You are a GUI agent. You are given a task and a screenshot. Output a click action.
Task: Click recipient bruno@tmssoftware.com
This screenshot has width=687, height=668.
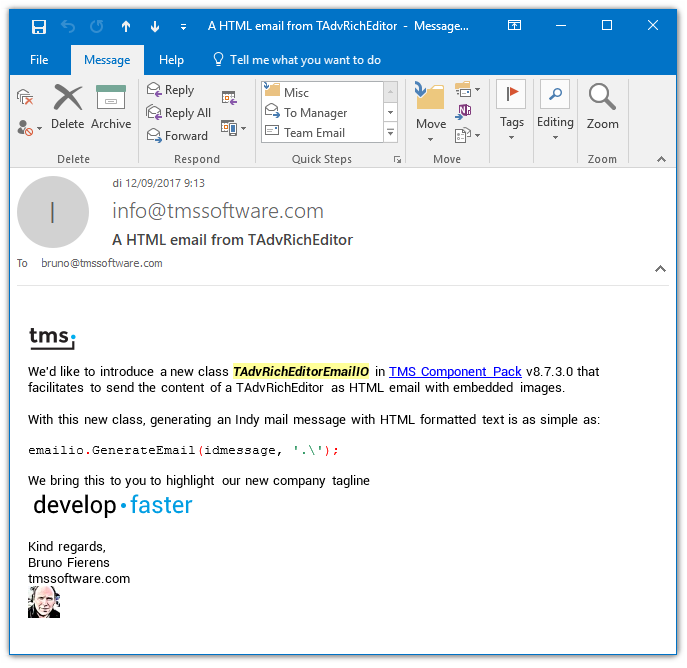point(102,263)
